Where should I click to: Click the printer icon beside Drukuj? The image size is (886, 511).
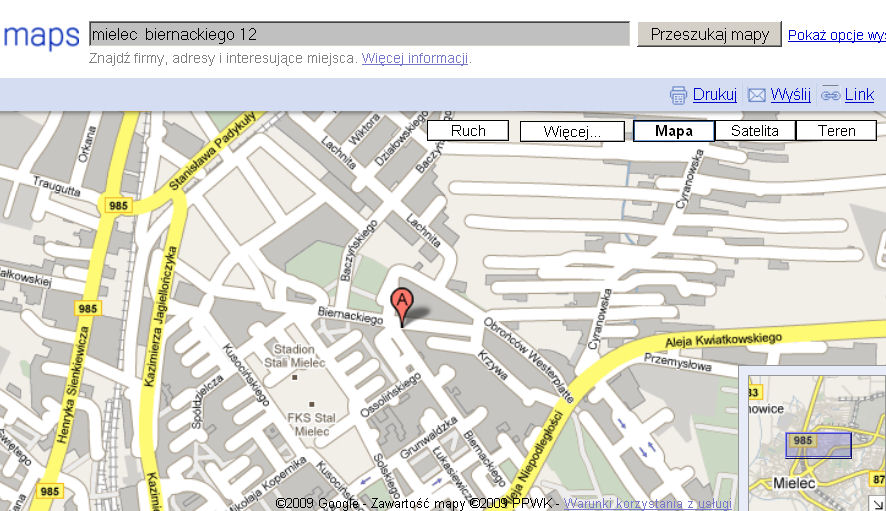(x=678, y=95)
